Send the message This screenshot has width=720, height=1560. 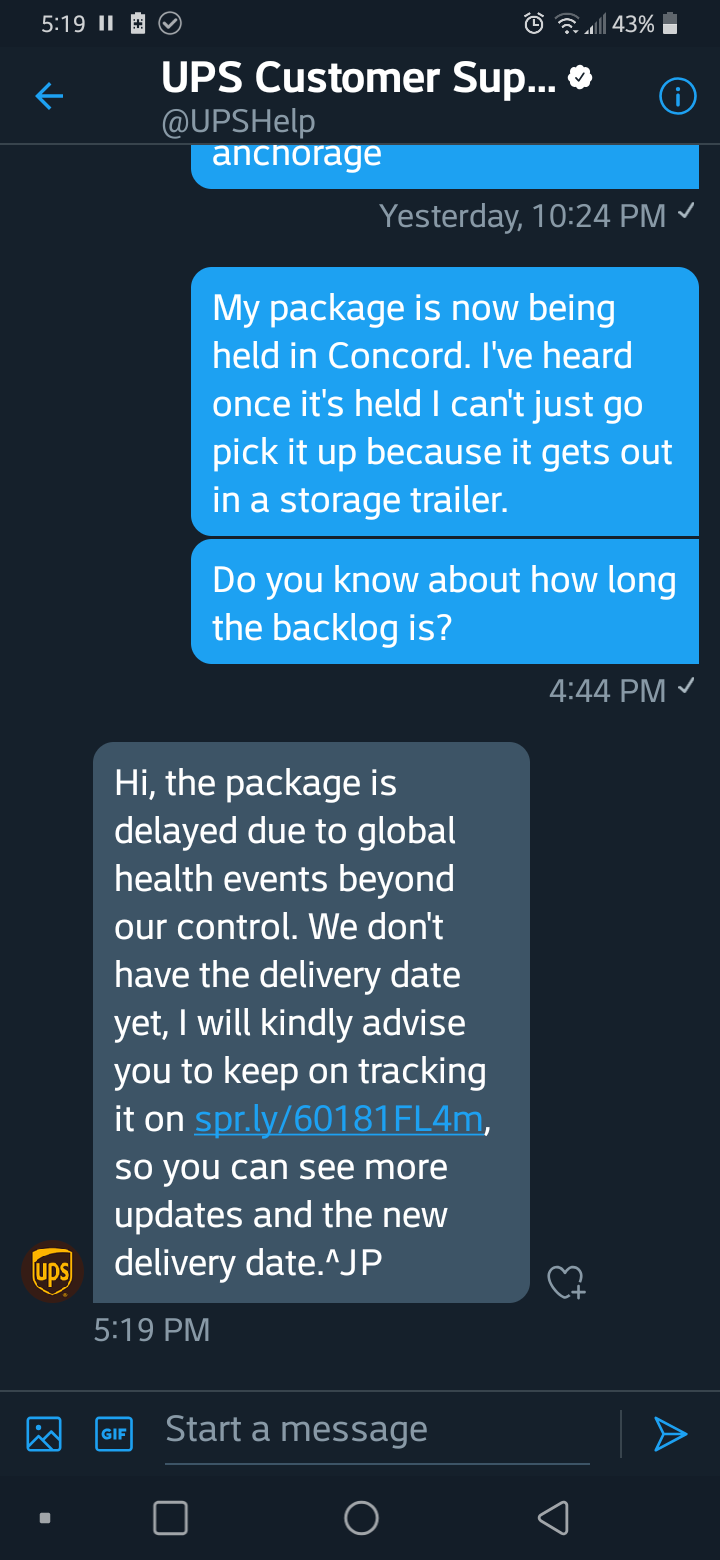pyautogui.click(x=670, y=1434)
